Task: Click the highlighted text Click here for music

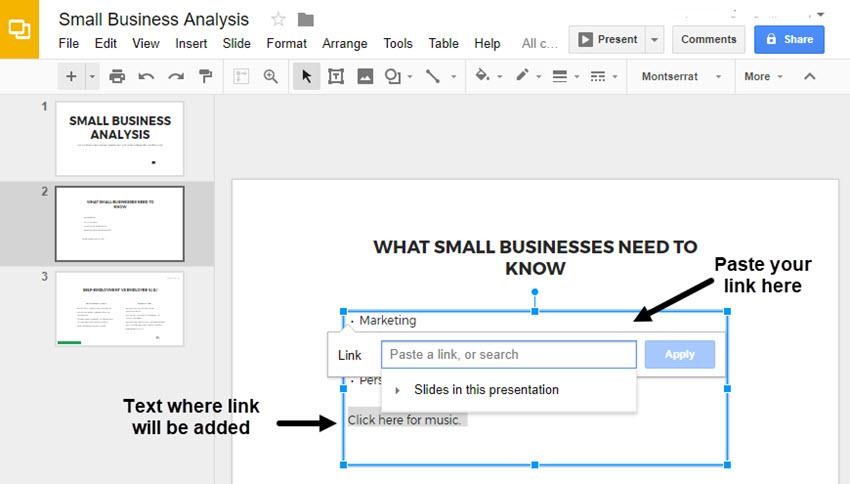Action: [x=405, y=420]
